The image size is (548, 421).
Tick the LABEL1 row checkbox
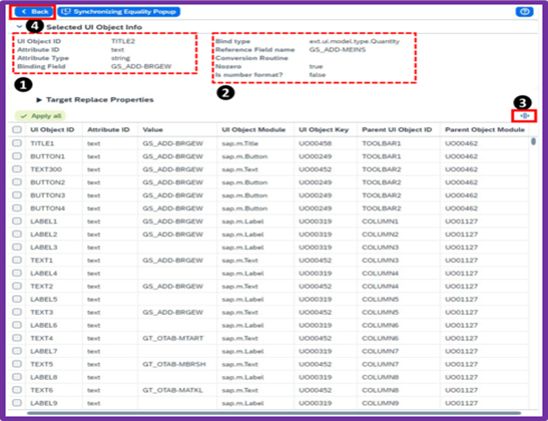click(17, 221)
